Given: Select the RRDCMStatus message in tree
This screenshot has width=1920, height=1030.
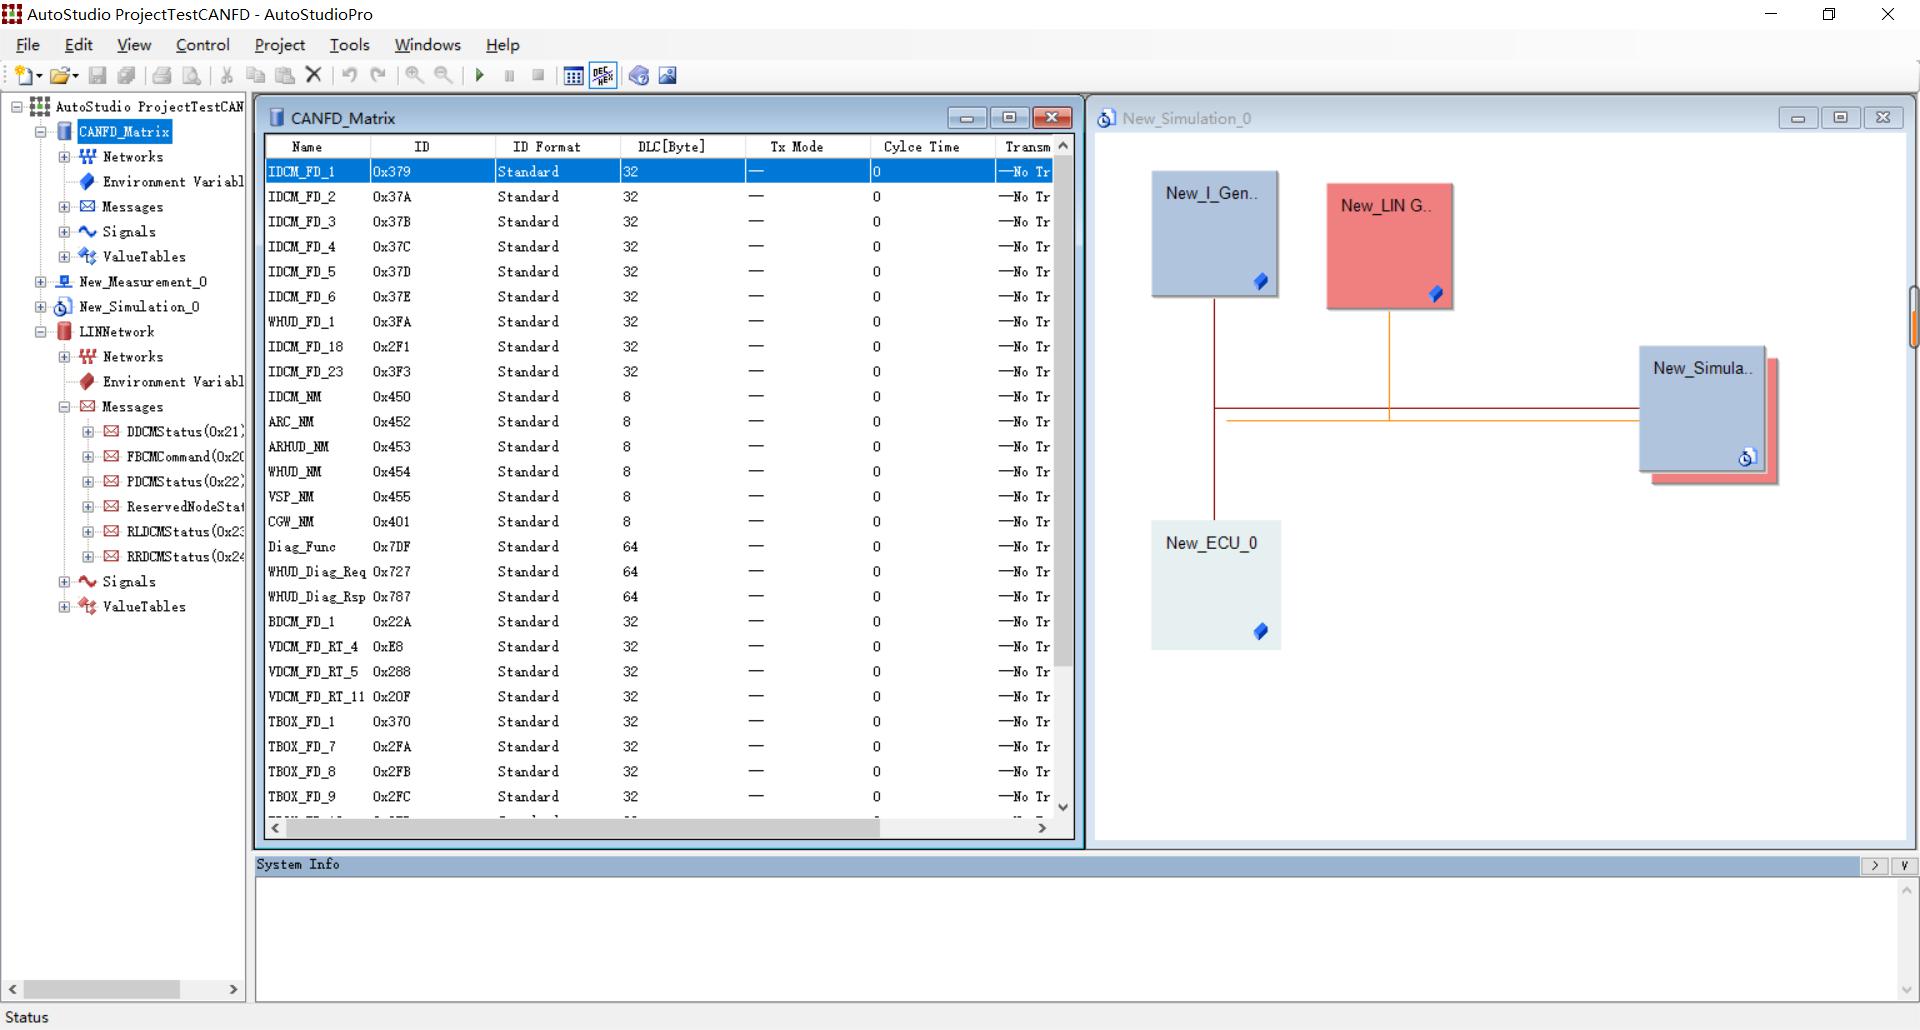Looking at the screenshot, I should 184,556.
